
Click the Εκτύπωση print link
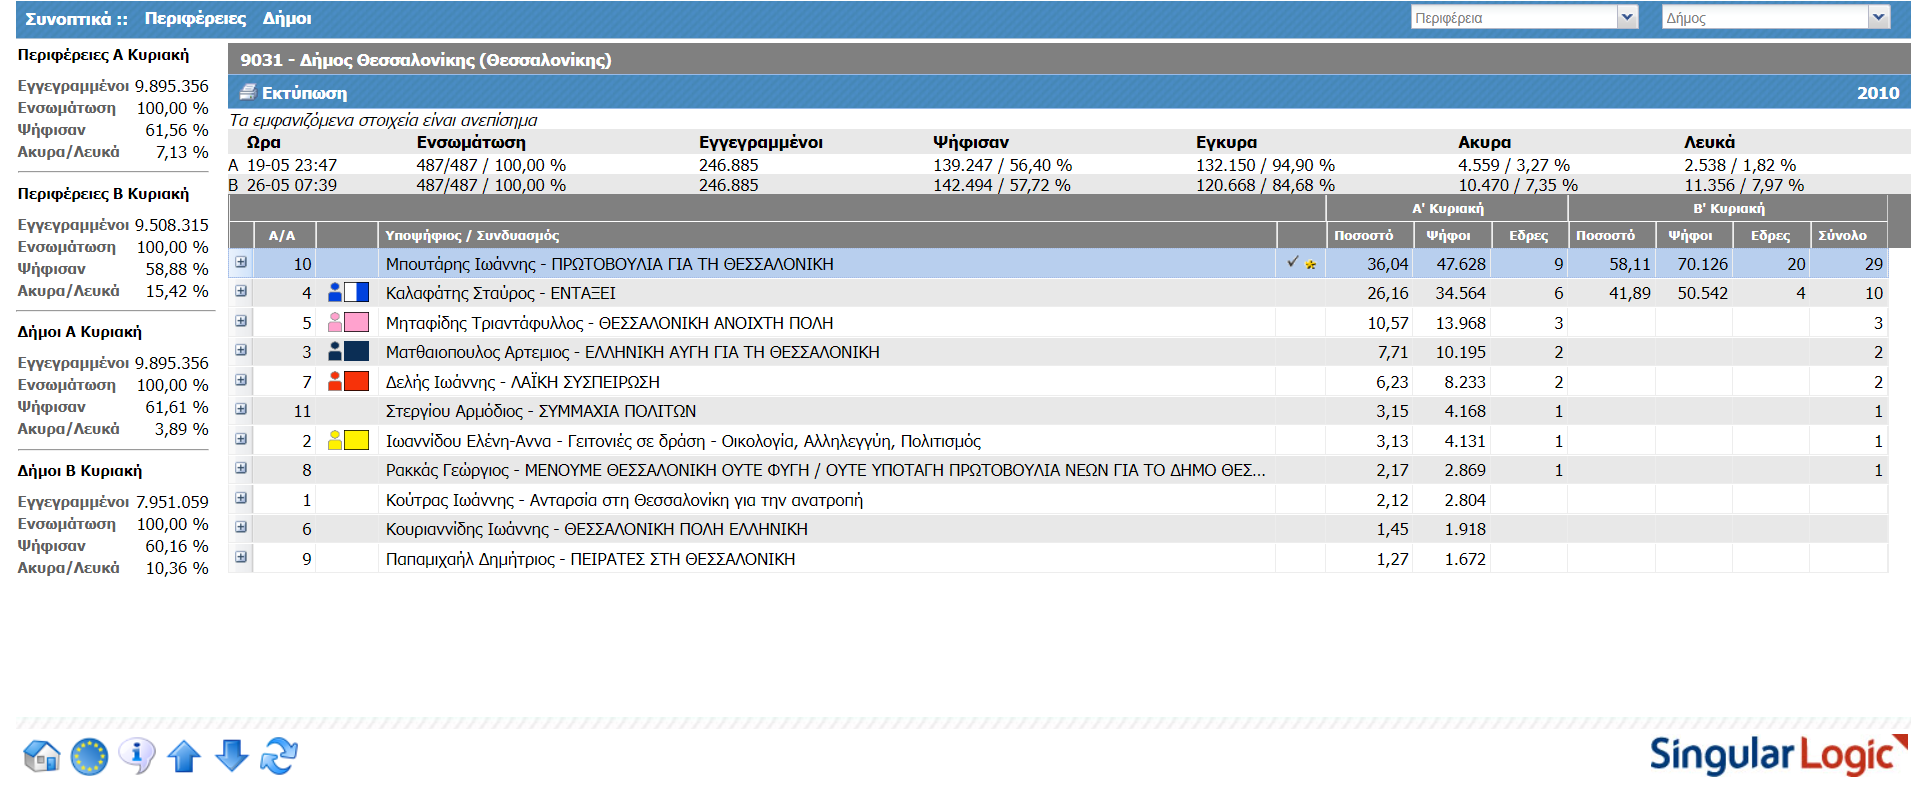pos(304,93)
